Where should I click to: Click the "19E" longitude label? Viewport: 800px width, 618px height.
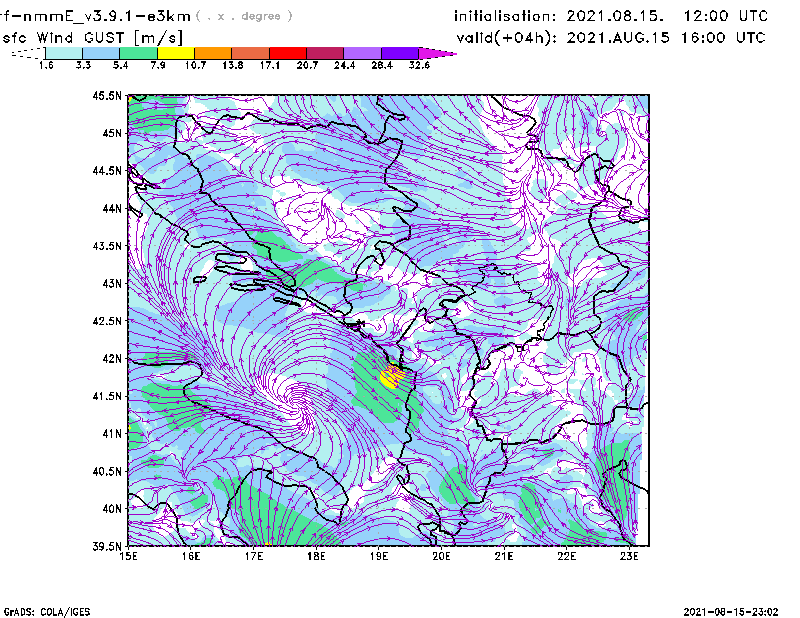379,556
